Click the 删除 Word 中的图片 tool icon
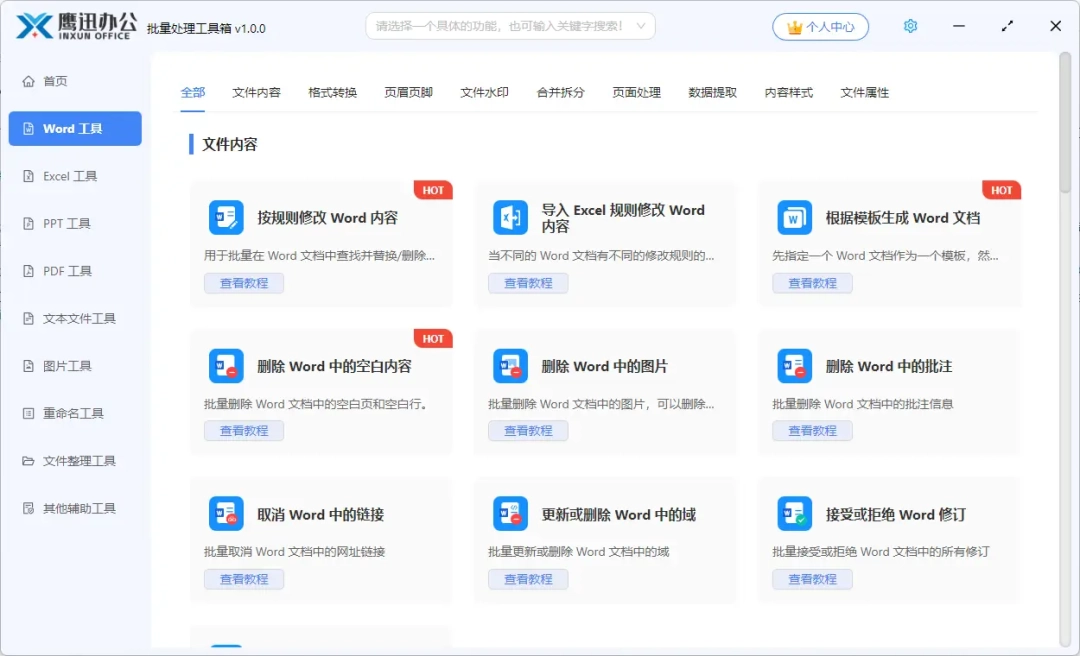Screen dimensions: 1080x656 [510, 365]
